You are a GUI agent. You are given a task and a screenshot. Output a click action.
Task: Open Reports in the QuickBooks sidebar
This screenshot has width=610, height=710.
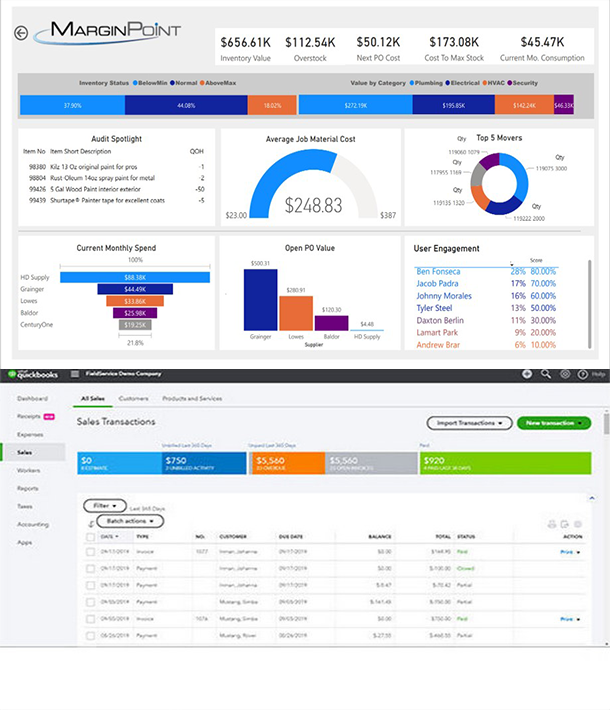point(28,488)
